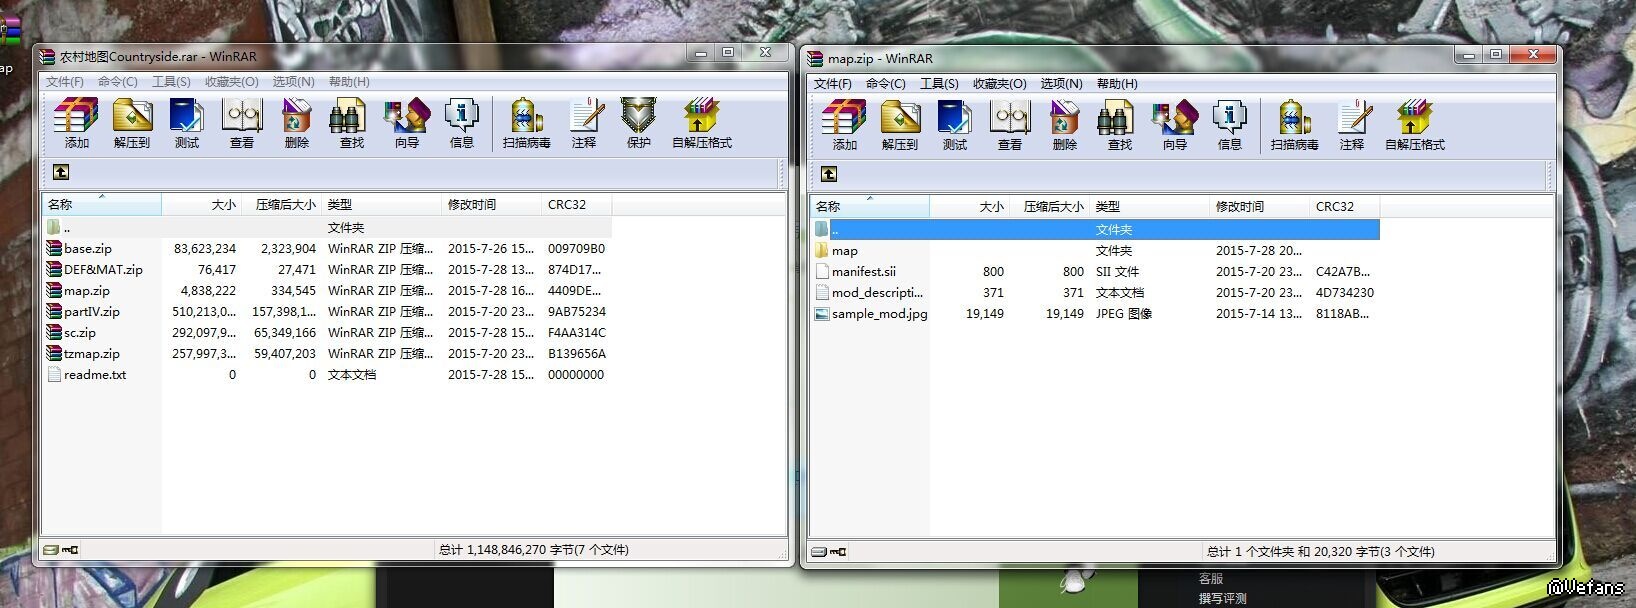Select partIV.zip in the file list
This screenshot has height=608, width=1636.
click(x=92, y=312)
